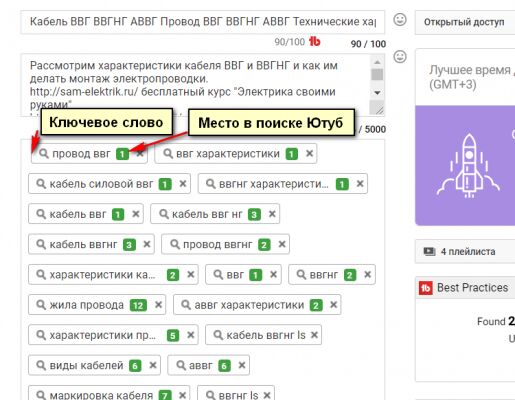Click the 'Best Practices' panel header
The width and height of the screenshot is (515, 400).
(465, 288)
